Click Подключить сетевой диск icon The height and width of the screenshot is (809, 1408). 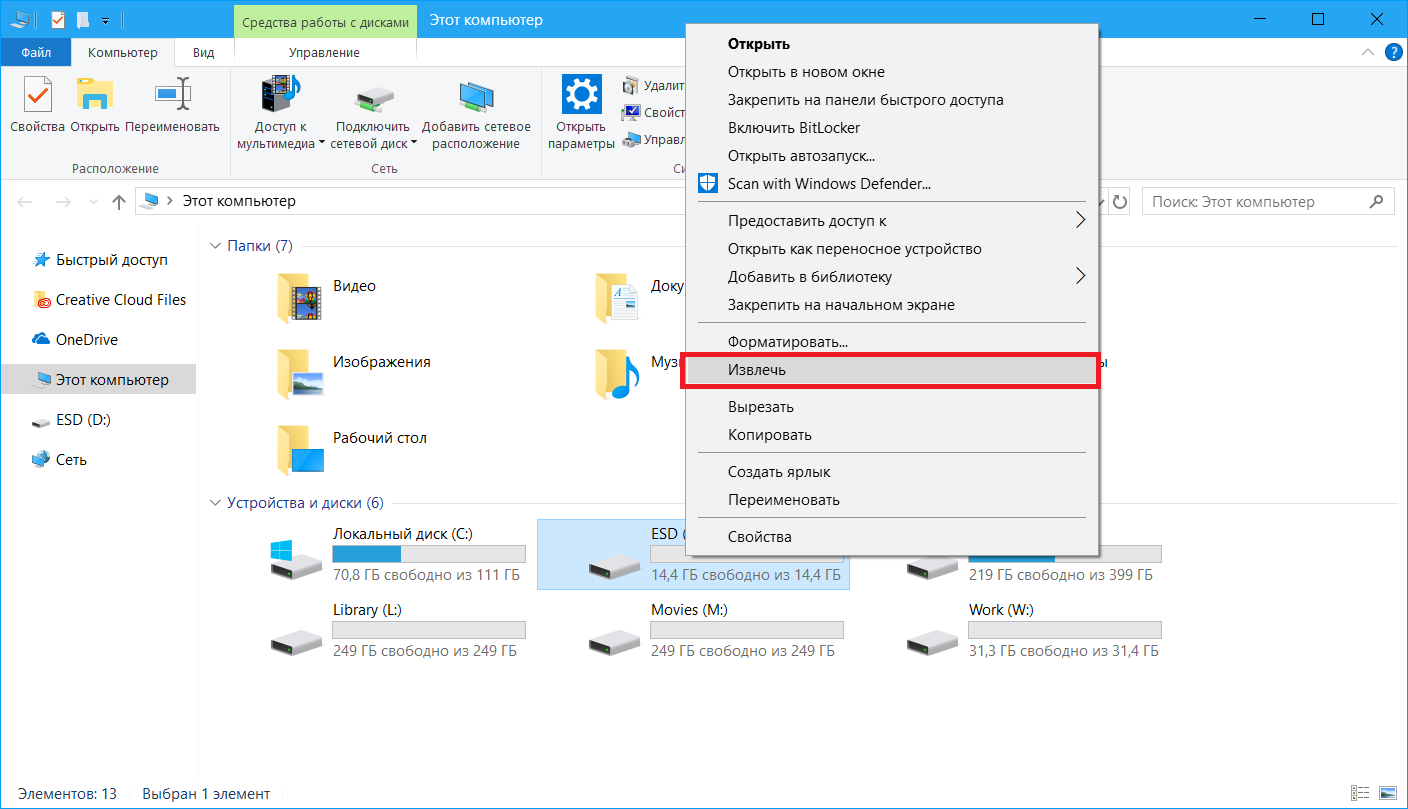[373, 98]
